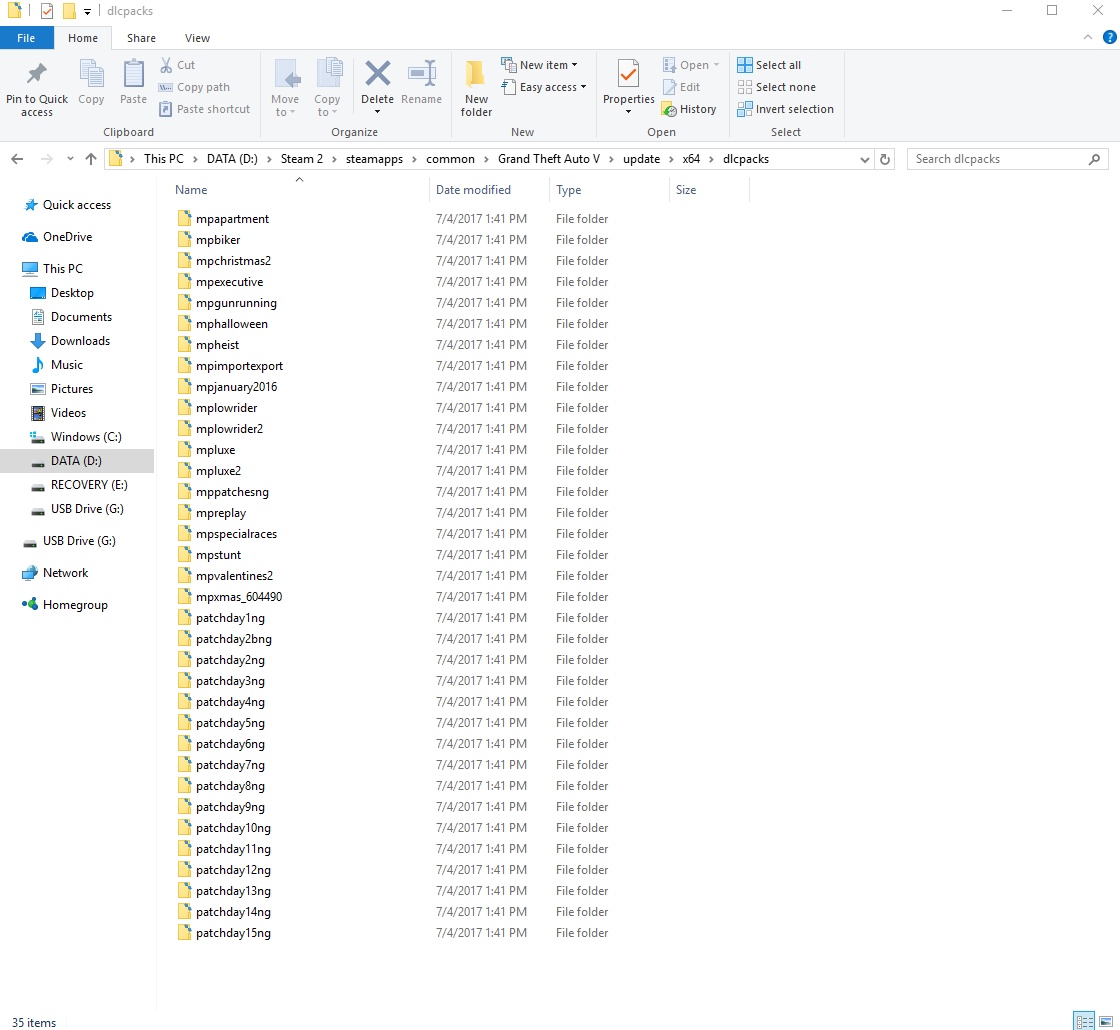Click the Back navigation arrow
The width and height of the screenshot is (1120, 1030).
17,159
